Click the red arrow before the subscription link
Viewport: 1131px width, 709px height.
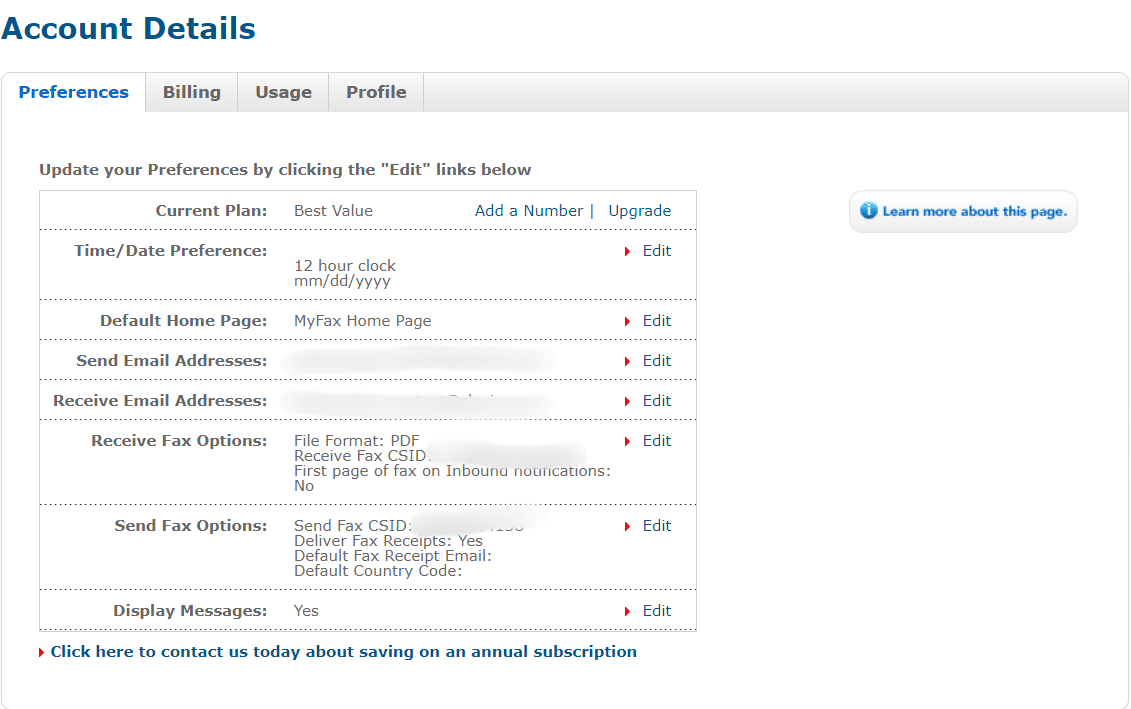point(42,651)
